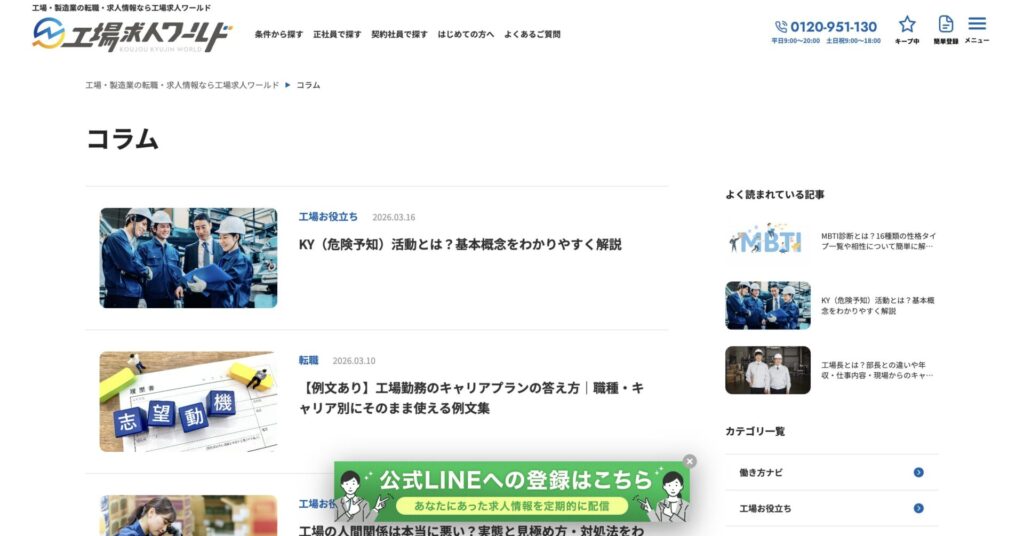Open 正社員で探す in the header navigation
The width and height of the screenshot is (1024, 536).
(x=337, y=35)
